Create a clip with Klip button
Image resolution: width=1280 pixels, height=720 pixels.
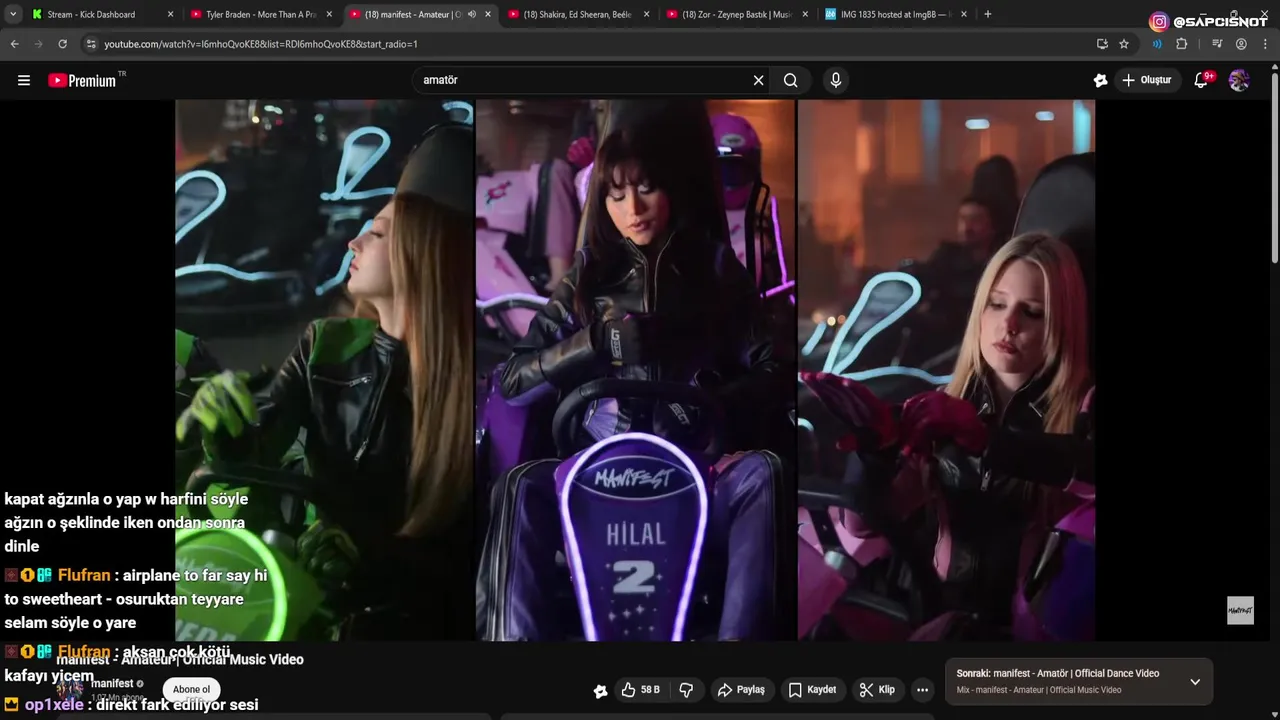[877, 690]
